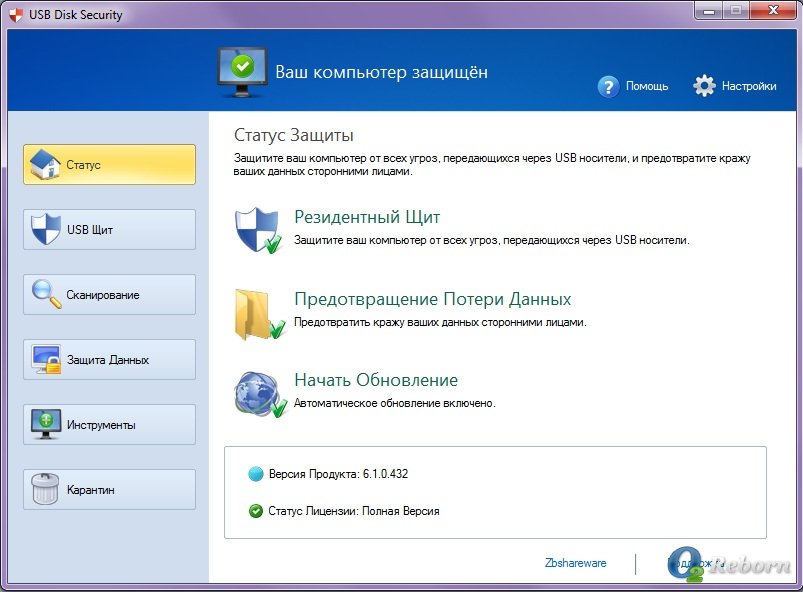Click the globe update icon
This screenshot has height=592, width=803.
260,394
